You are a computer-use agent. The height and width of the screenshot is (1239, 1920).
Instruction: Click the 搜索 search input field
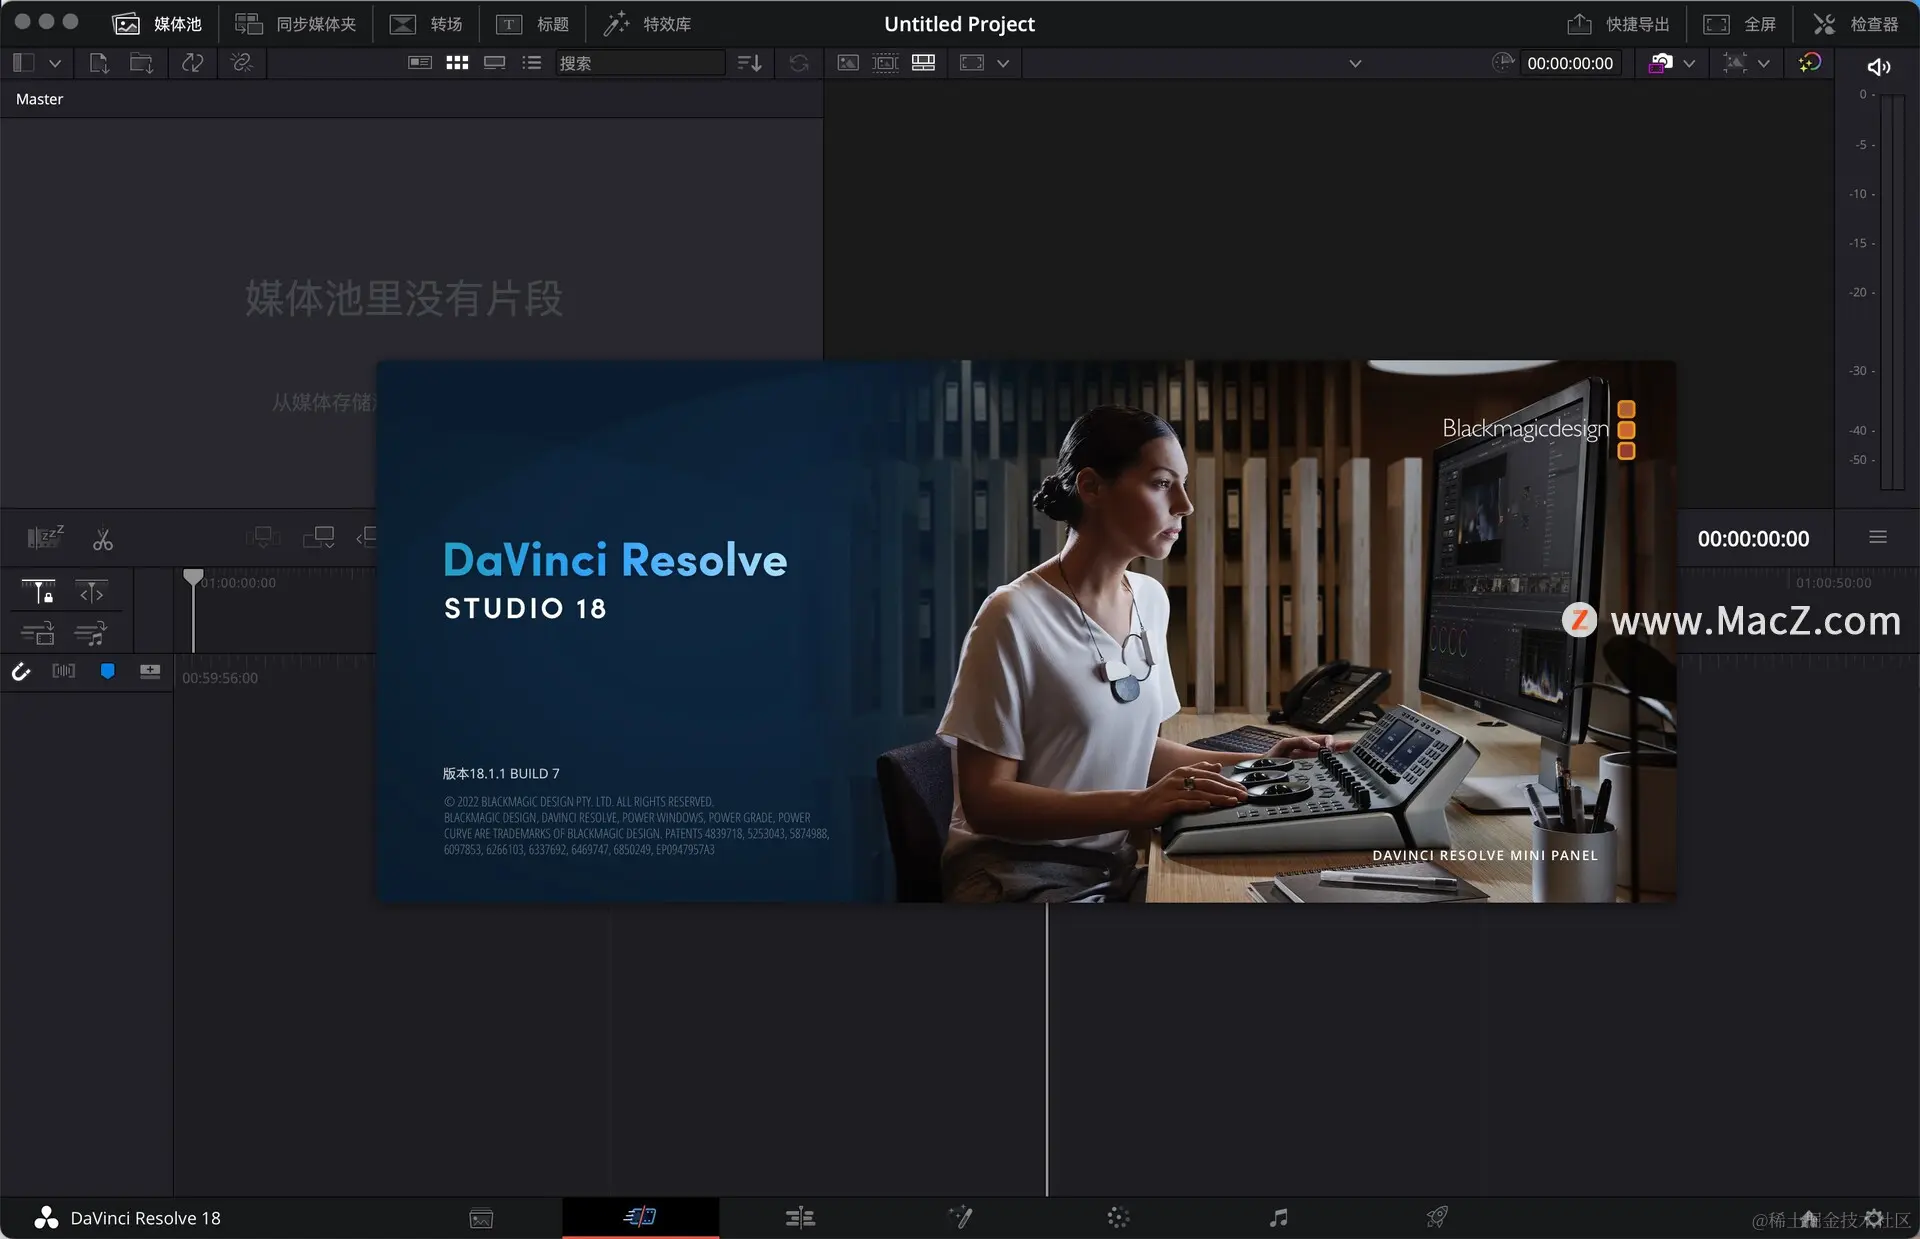(640, 63)
